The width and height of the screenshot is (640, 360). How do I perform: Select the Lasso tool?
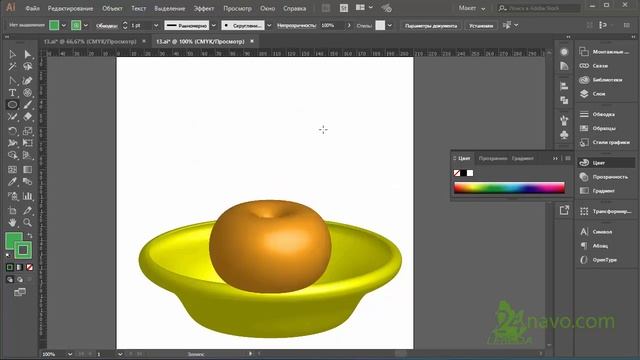pyautogui.click(x=27, y=66)
